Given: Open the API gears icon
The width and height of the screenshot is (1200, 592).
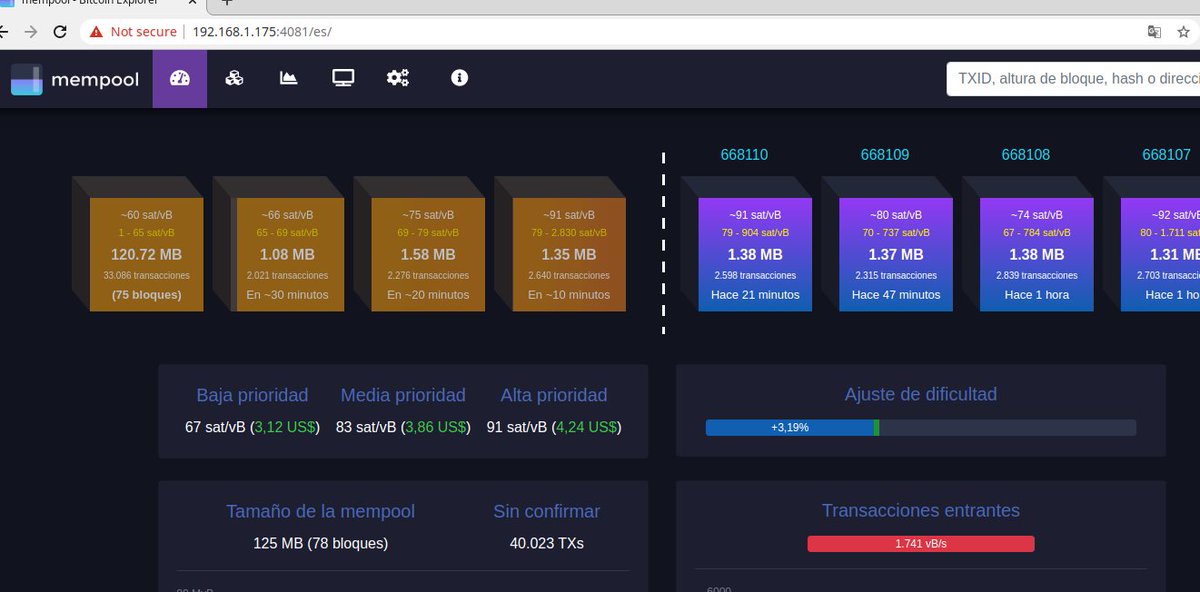Looking at the screenshot, I should pos(398,78).
